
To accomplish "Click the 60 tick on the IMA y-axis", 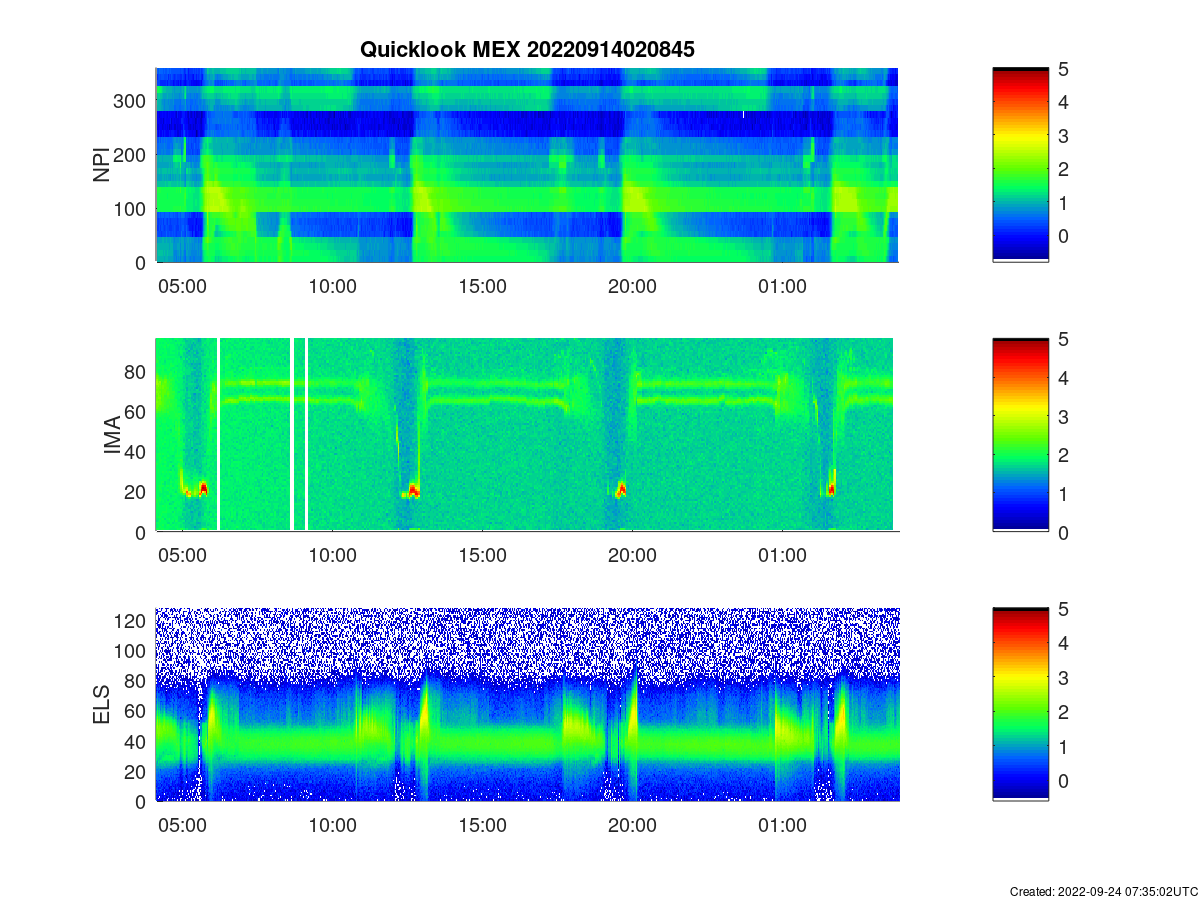I will pyautogui.click(x=137, y=412).
